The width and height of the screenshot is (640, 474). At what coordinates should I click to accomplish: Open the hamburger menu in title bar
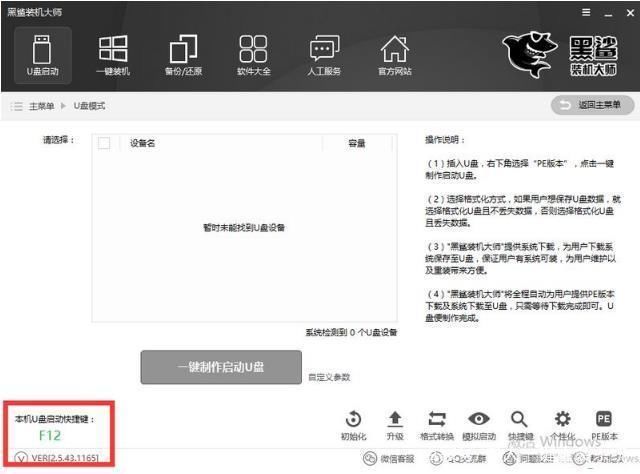[586, 13]
